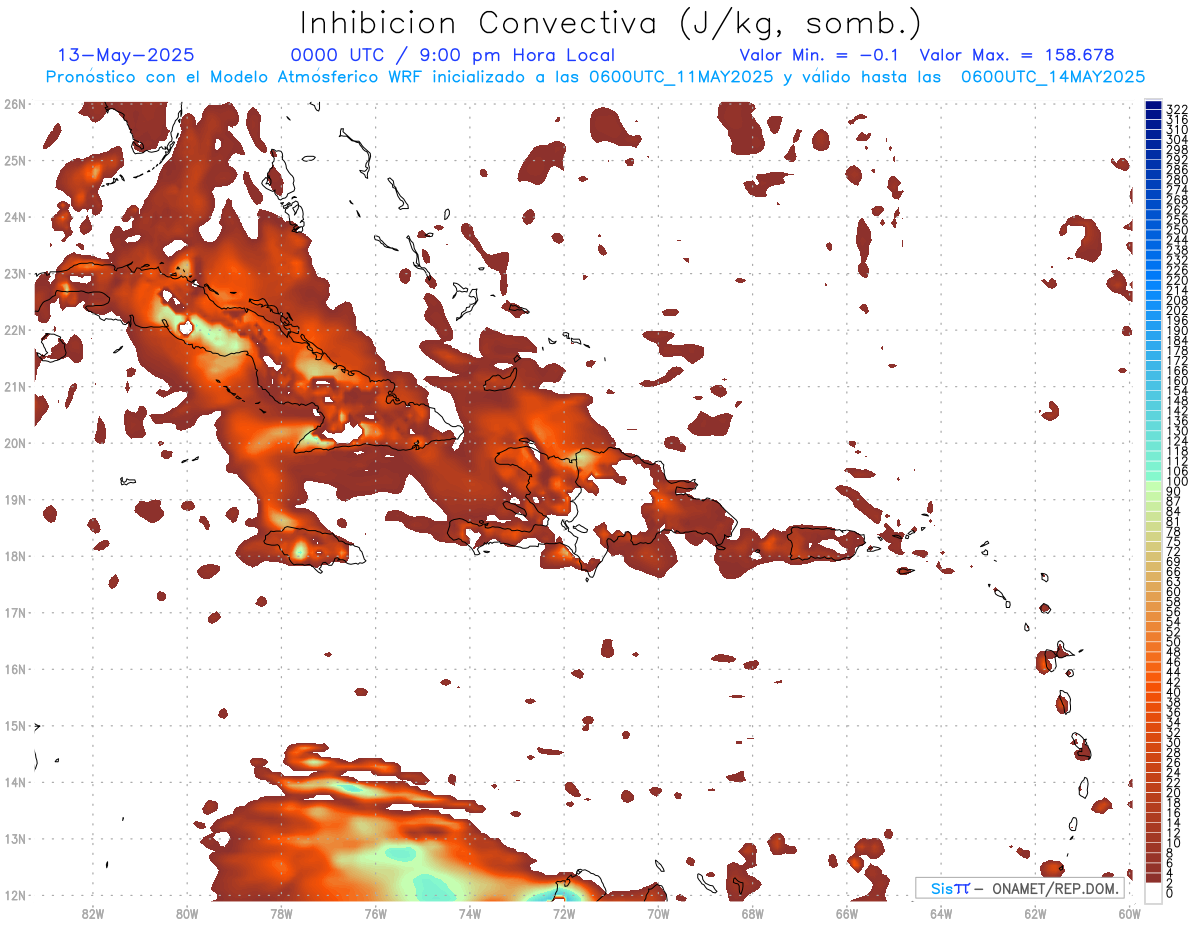
Task: Click the '80W' longitude label
Action: pos(187,913)
